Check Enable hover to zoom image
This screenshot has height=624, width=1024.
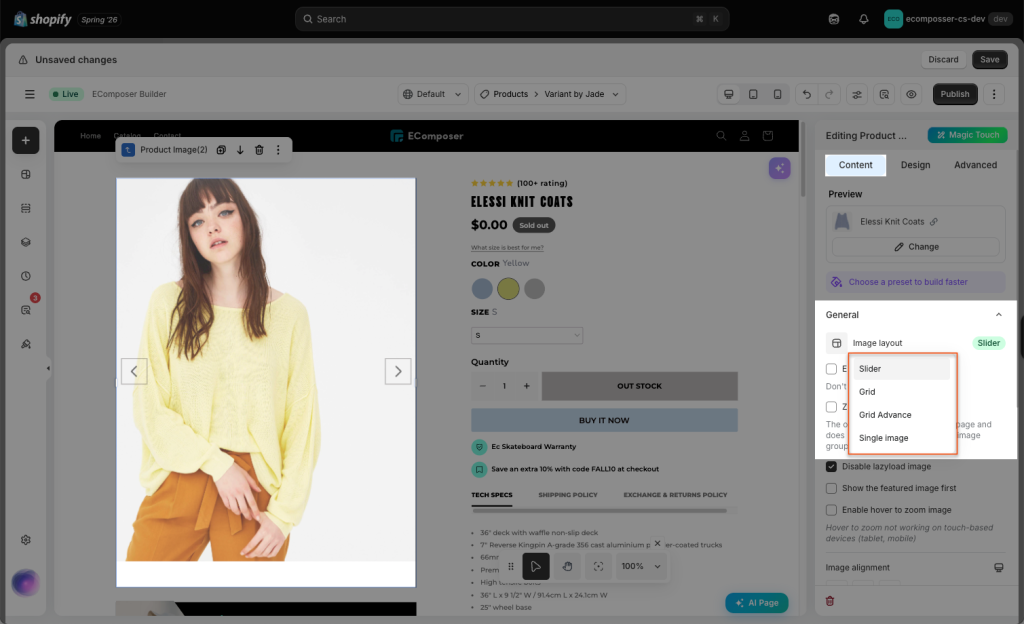(831, 510)
